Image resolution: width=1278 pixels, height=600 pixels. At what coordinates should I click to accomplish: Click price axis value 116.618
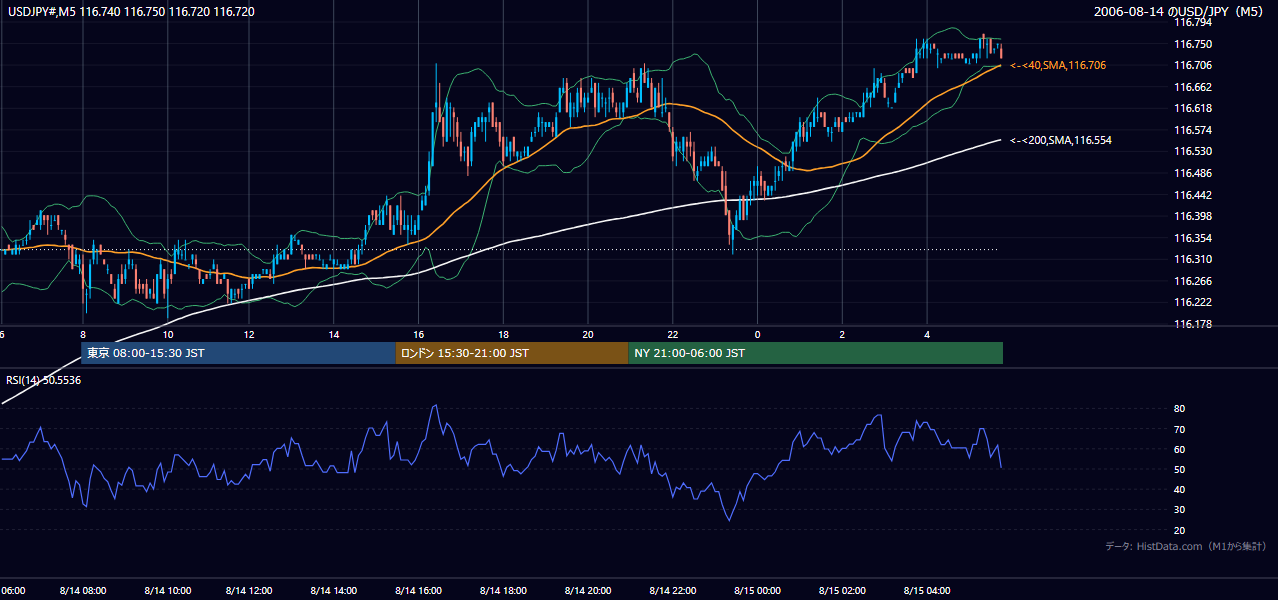coord(1192,108)
